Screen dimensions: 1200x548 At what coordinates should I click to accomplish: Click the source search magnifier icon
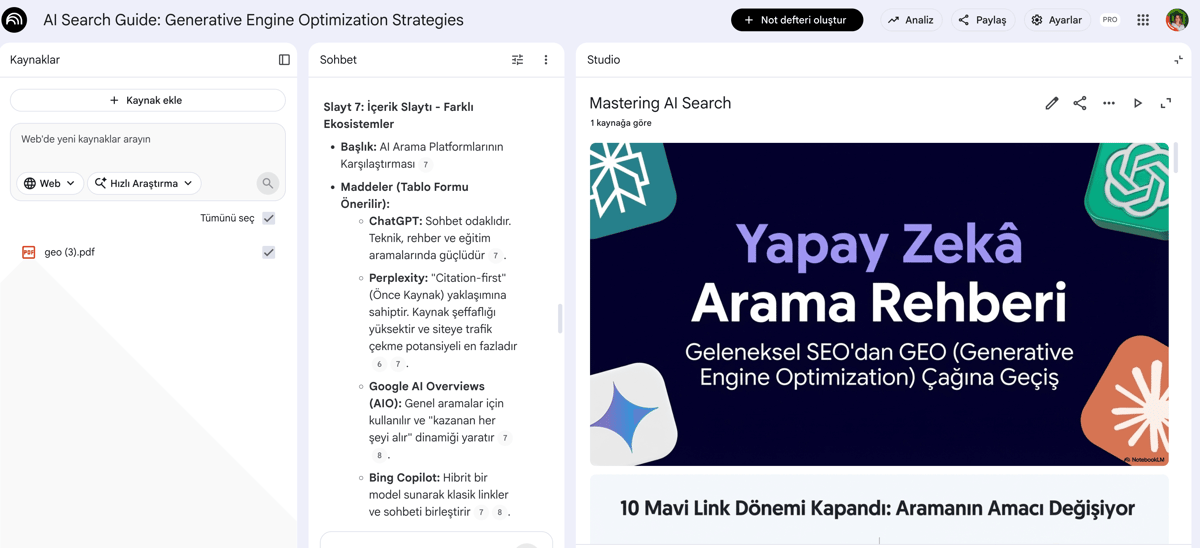point(267,183)
